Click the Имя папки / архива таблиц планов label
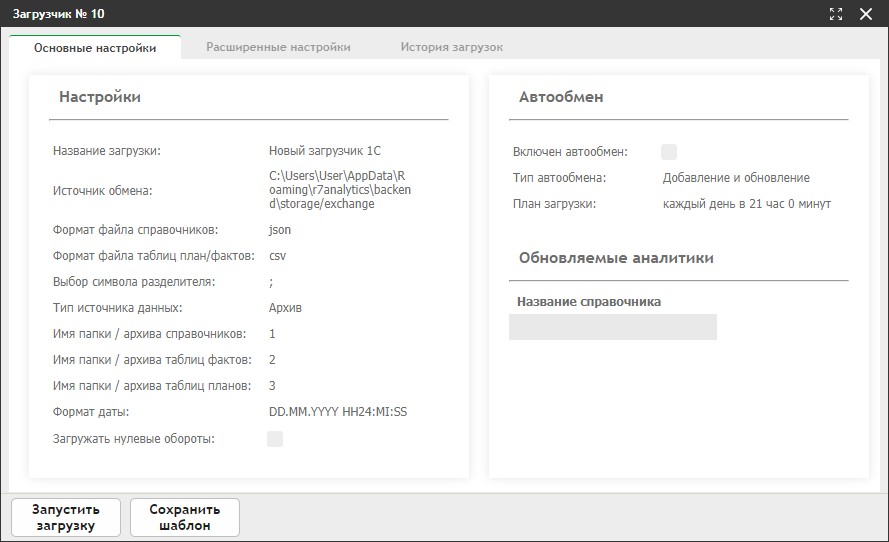This screenshot has height=542, width=889. [x=152, y=386]
